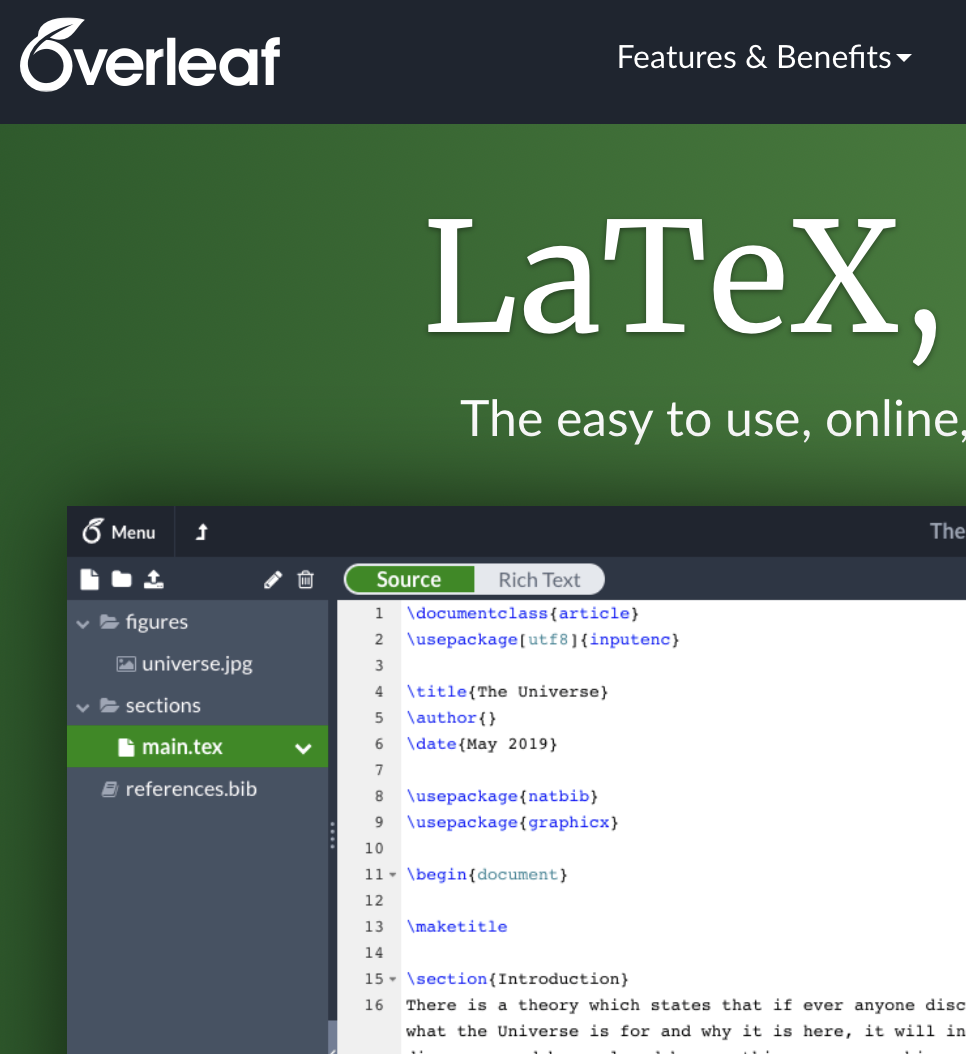The height and width of the screenshot is (1054, 966).
Task: Click the upload file icon
Action: [x=154, y=579]
